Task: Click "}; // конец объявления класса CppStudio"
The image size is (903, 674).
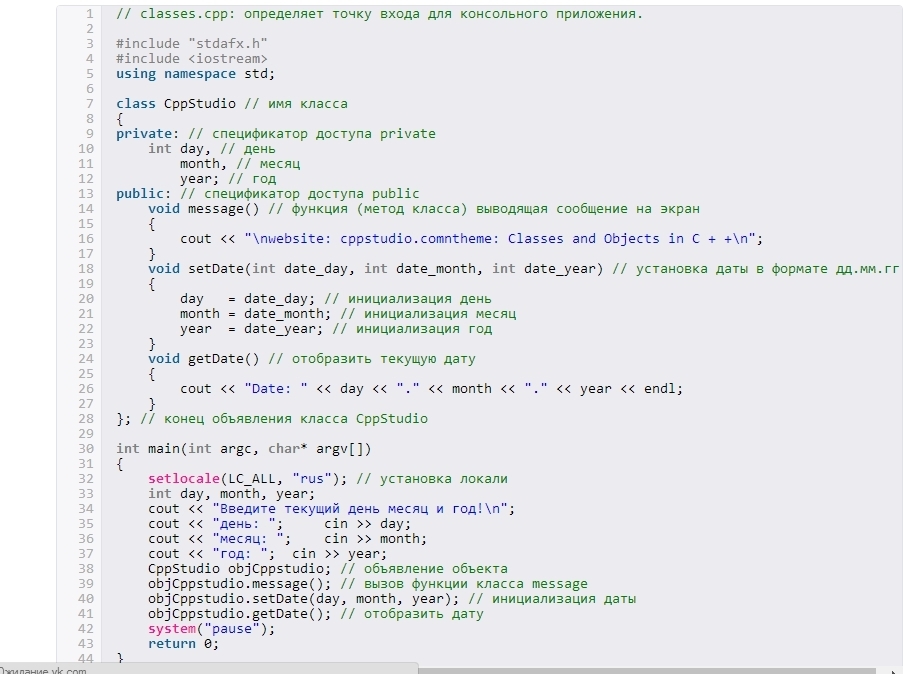Action: pos(272,418)
